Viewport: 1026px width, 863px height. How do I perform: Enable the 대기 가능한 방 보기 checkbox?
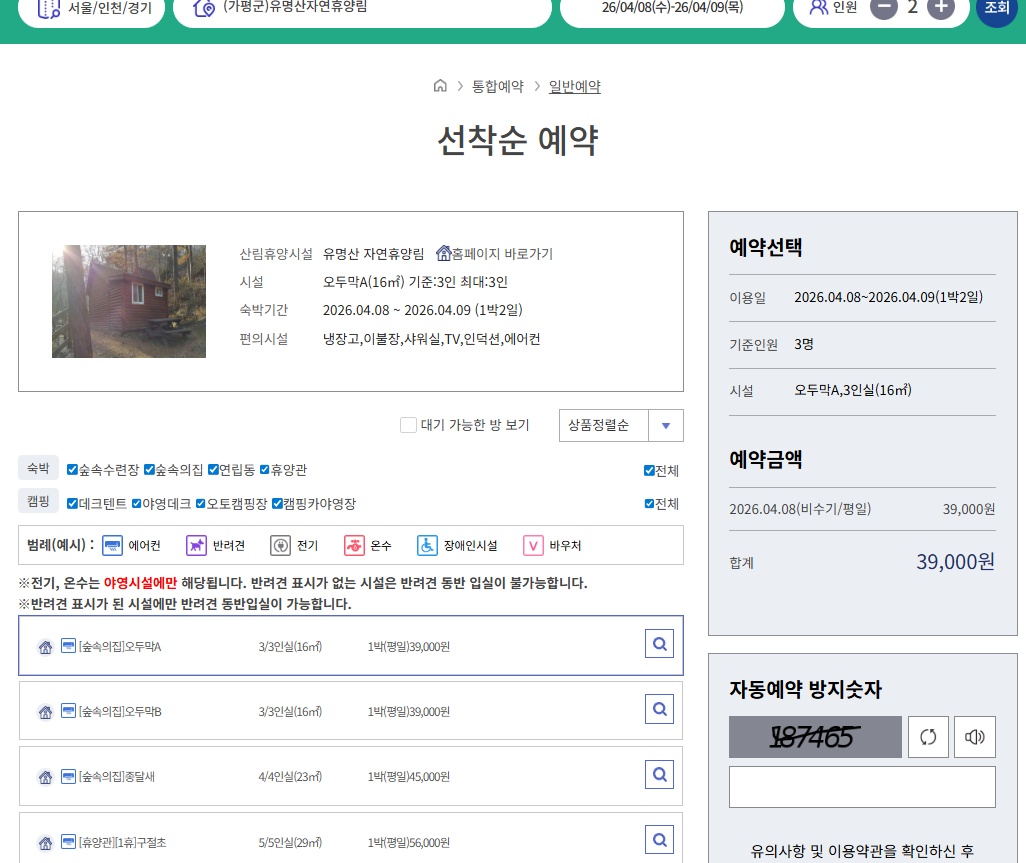[x=408, y=424]
